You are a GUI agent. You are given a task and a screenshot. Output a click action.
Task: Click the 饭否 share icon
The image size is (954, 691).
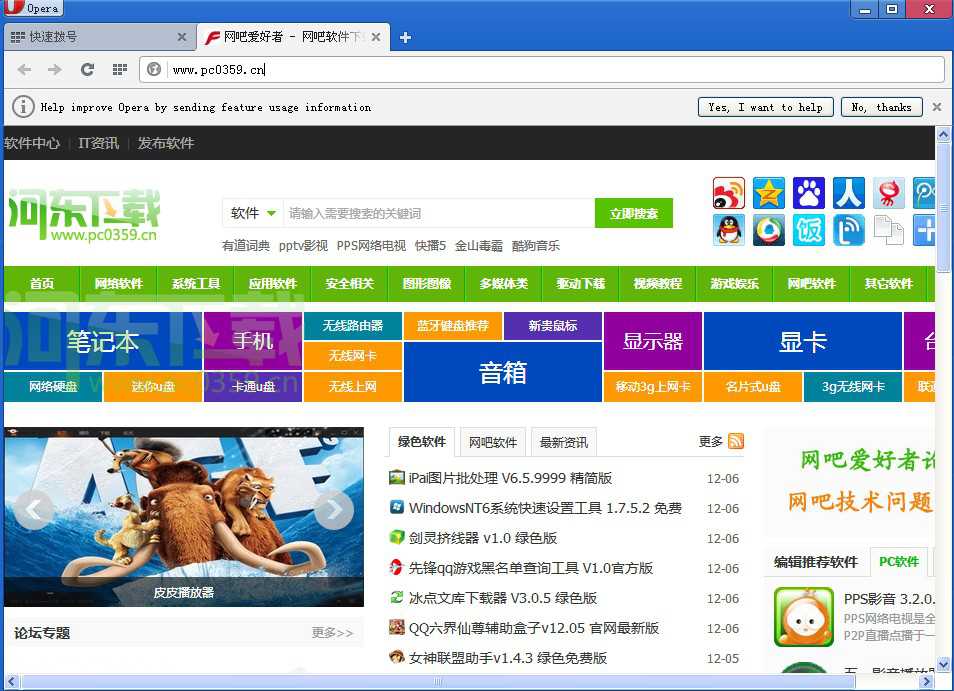tap(808, 230)
